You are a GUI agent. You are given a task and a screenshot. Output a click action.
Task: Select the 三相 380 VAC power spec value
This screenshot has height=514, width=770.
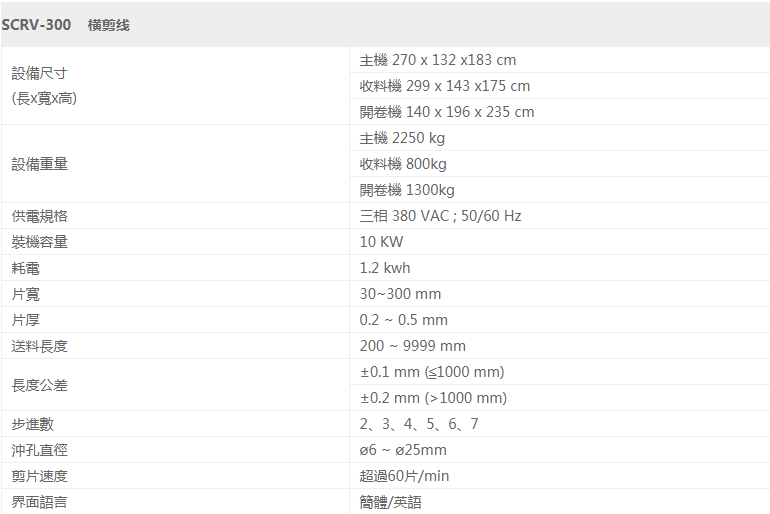pyautogui.click(x=440, y=216)
